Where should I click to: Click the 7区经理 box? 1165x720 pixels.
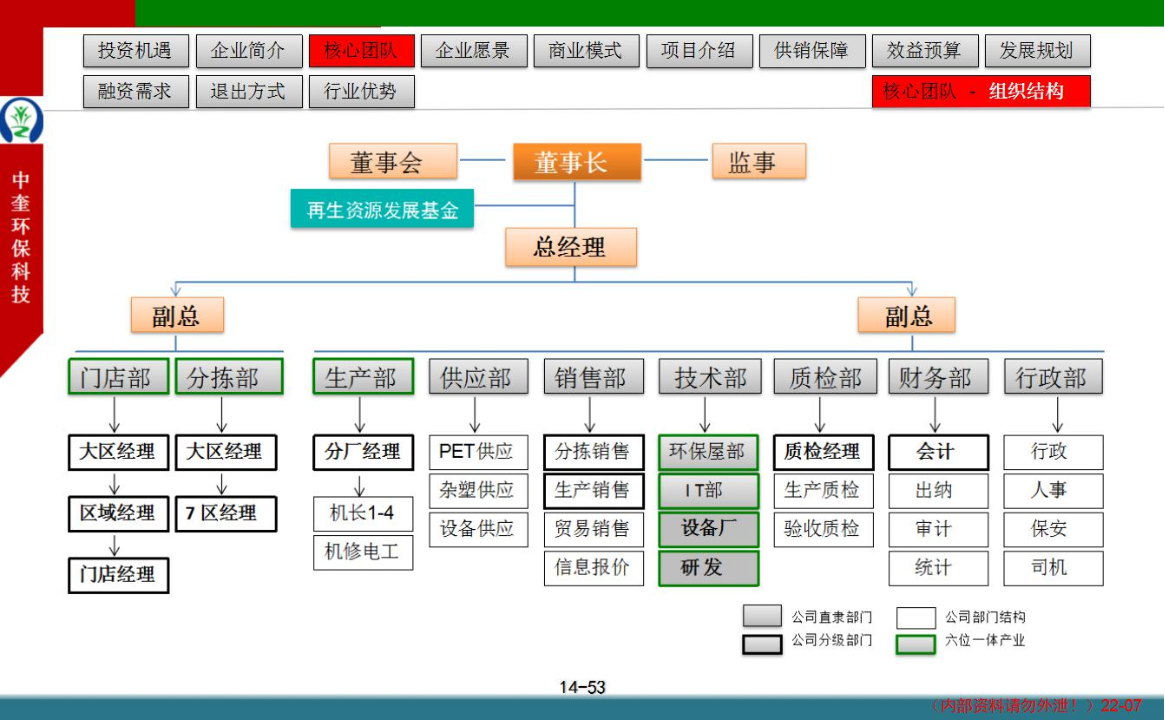click(226, 513)
